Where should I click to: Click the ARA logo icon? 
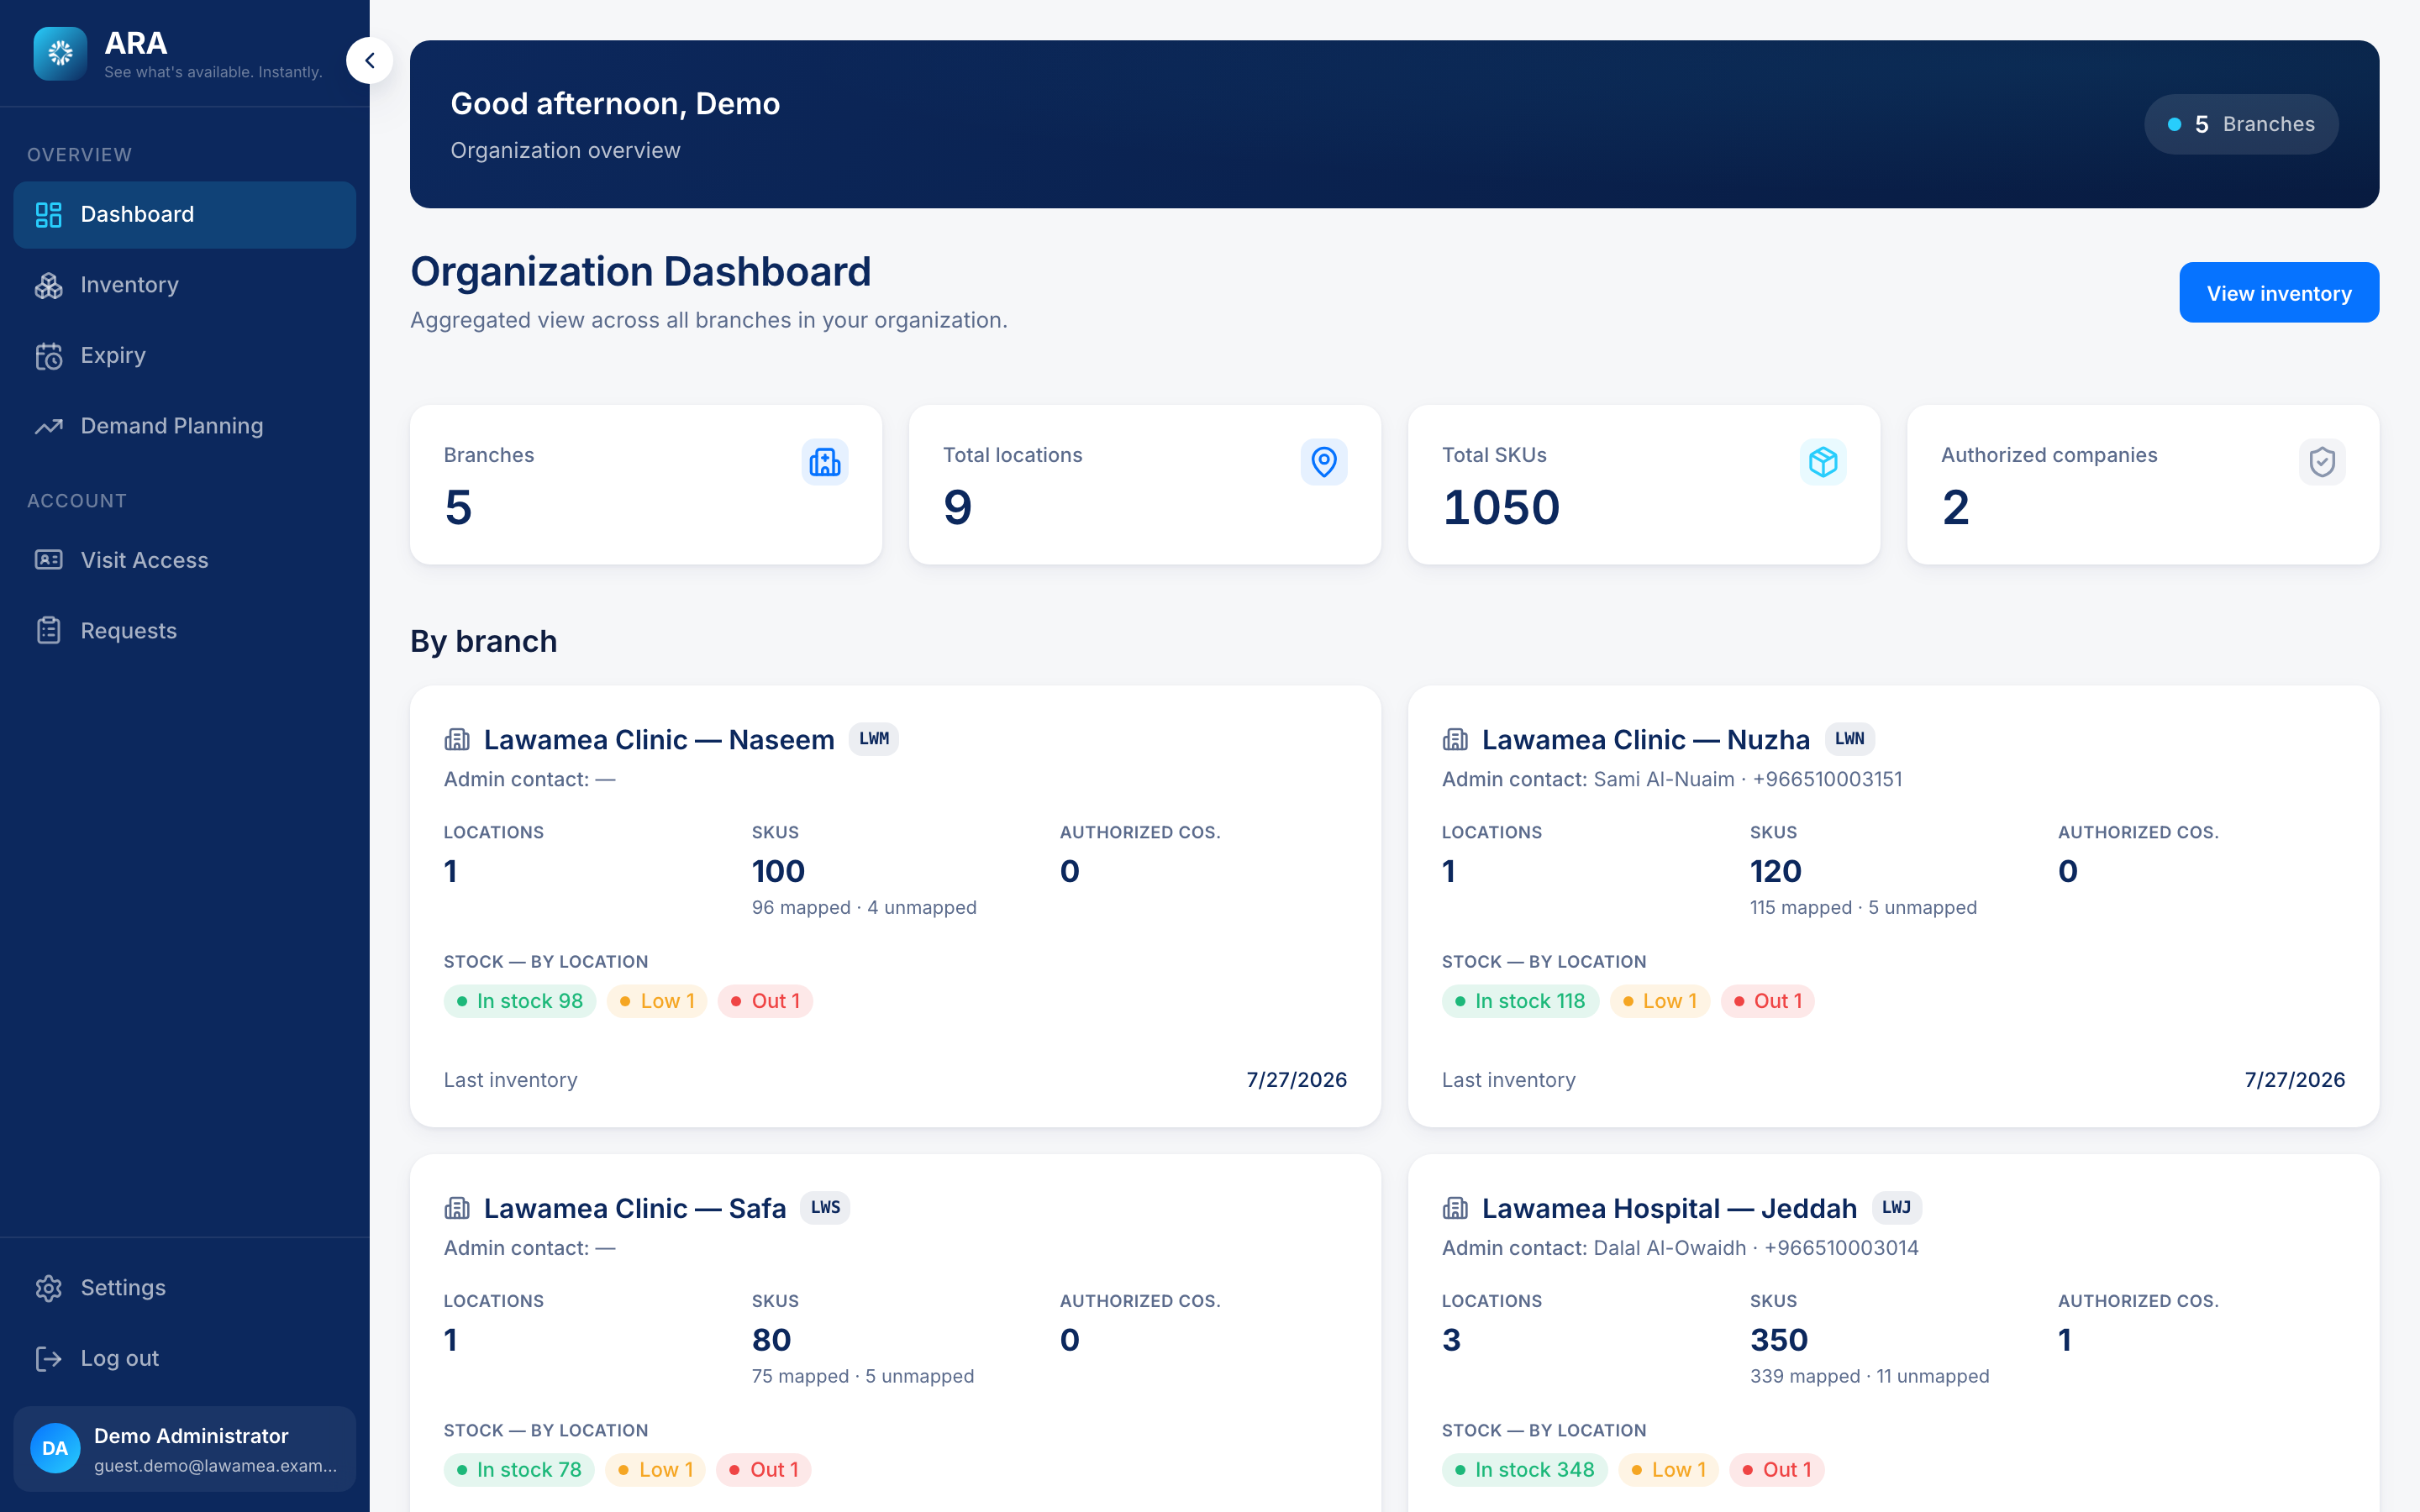pyautogui.click(x=60, y=54)
